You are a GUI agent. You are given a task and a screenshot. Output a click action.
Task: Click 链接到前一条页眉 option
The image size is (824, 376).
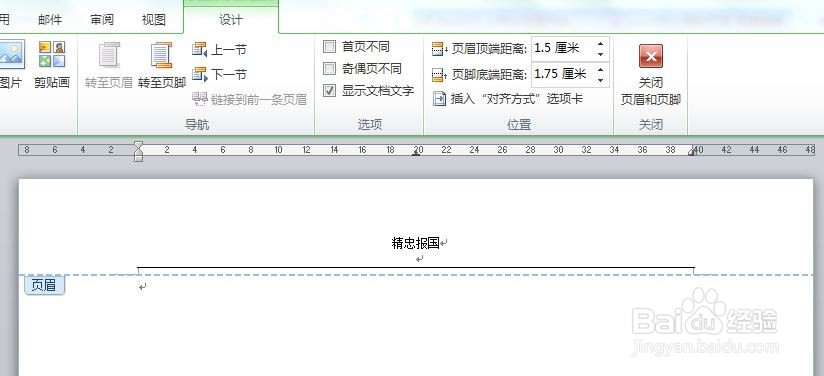[x=249, y=99]
